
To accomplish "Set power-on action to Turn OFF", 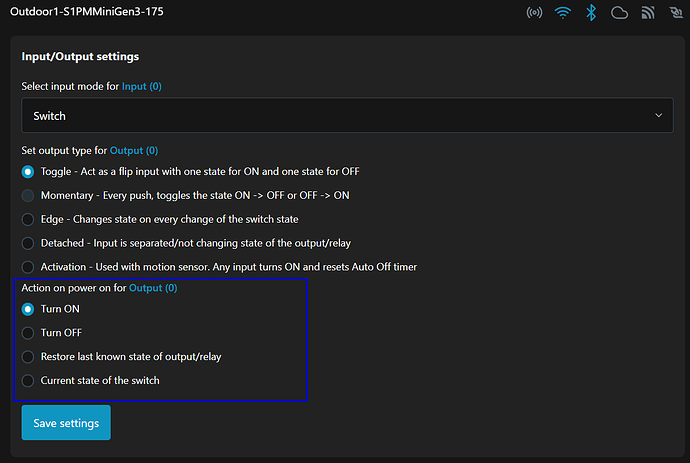I will pos(28,333).
